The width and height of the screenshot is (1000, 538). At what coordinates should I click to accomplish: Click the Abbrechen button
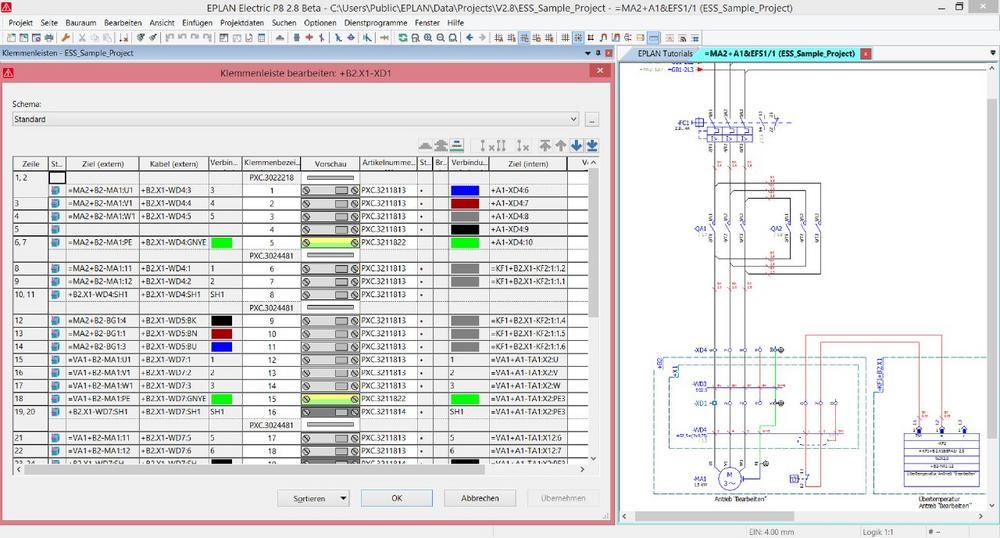coord(480,498)
